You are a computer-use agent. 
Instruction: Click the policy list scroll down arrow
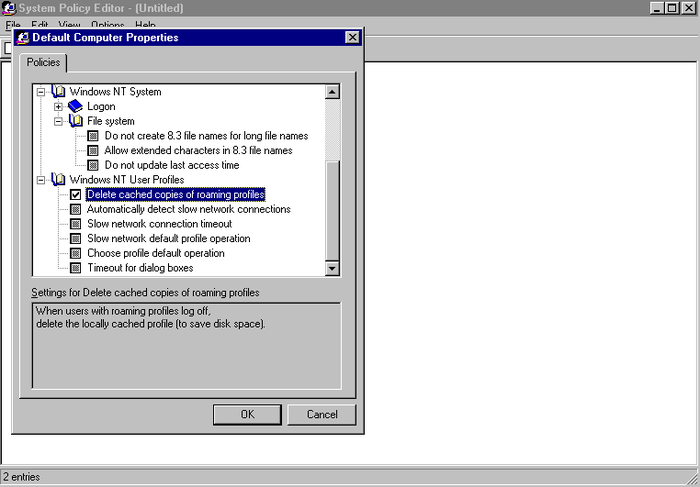tap(333, 268)
